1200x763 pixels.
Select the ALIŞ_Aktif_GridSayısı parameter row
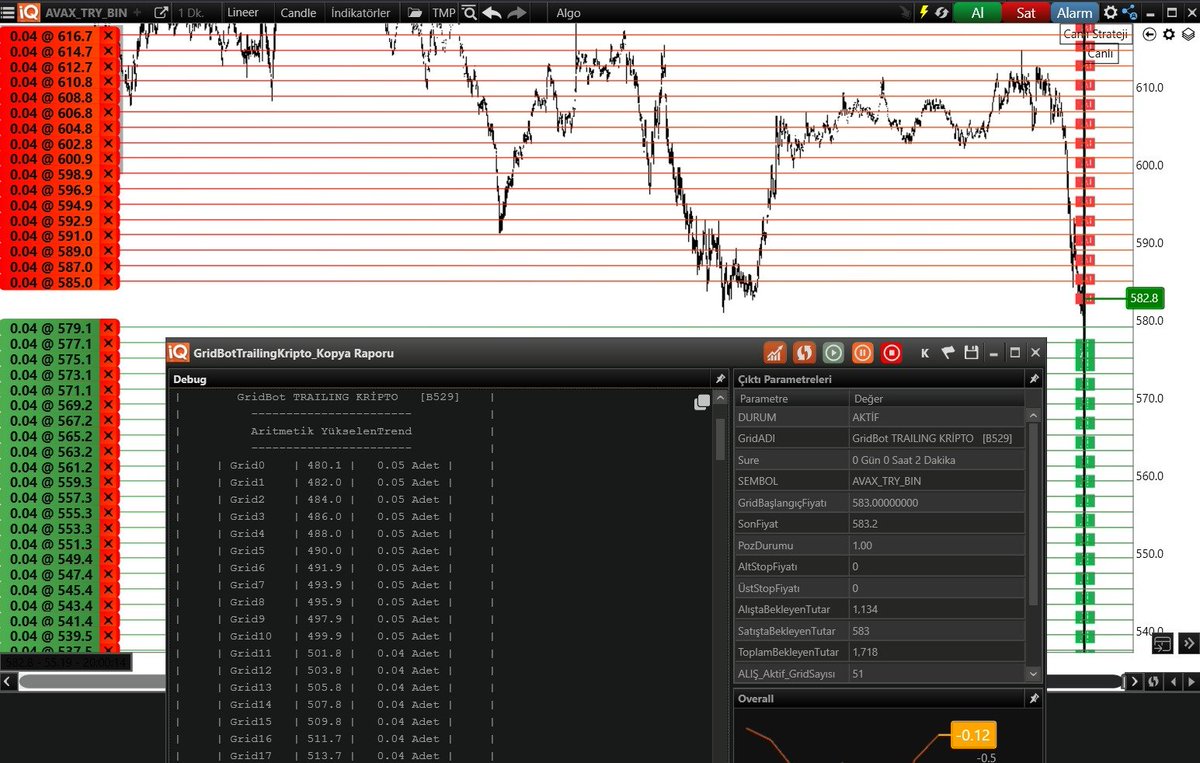[880, 674]
